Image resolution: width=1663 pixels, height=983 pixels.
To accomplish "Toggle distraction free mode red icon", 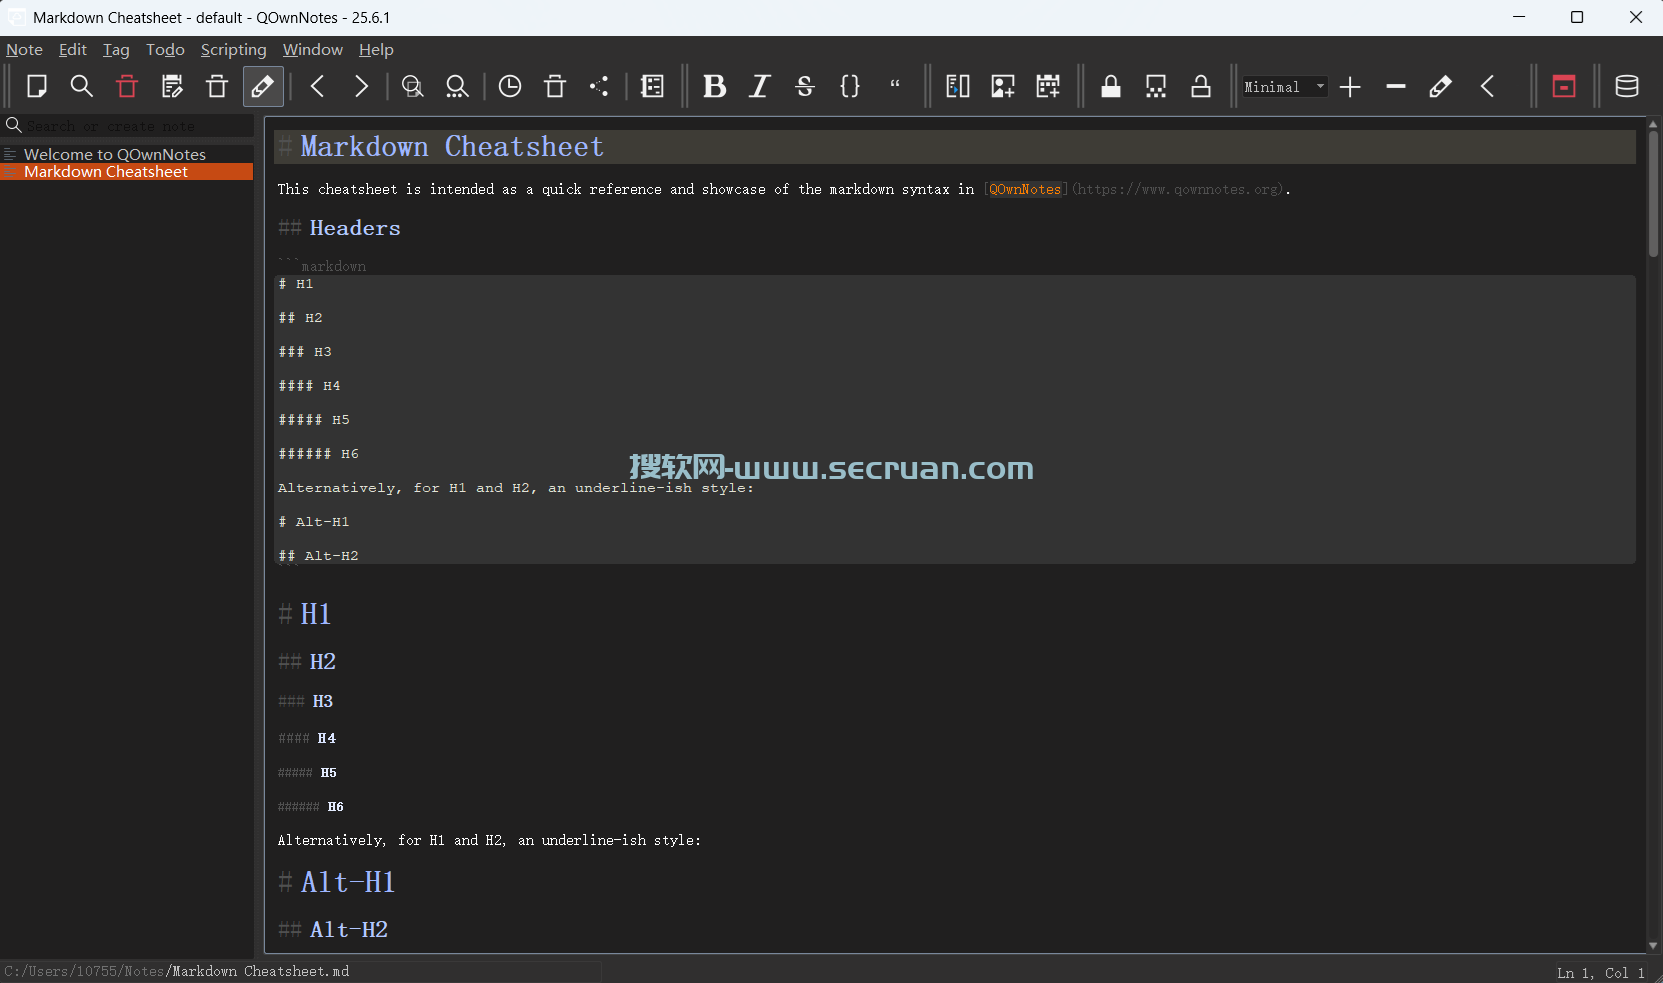I will [x=1564, y=87].
